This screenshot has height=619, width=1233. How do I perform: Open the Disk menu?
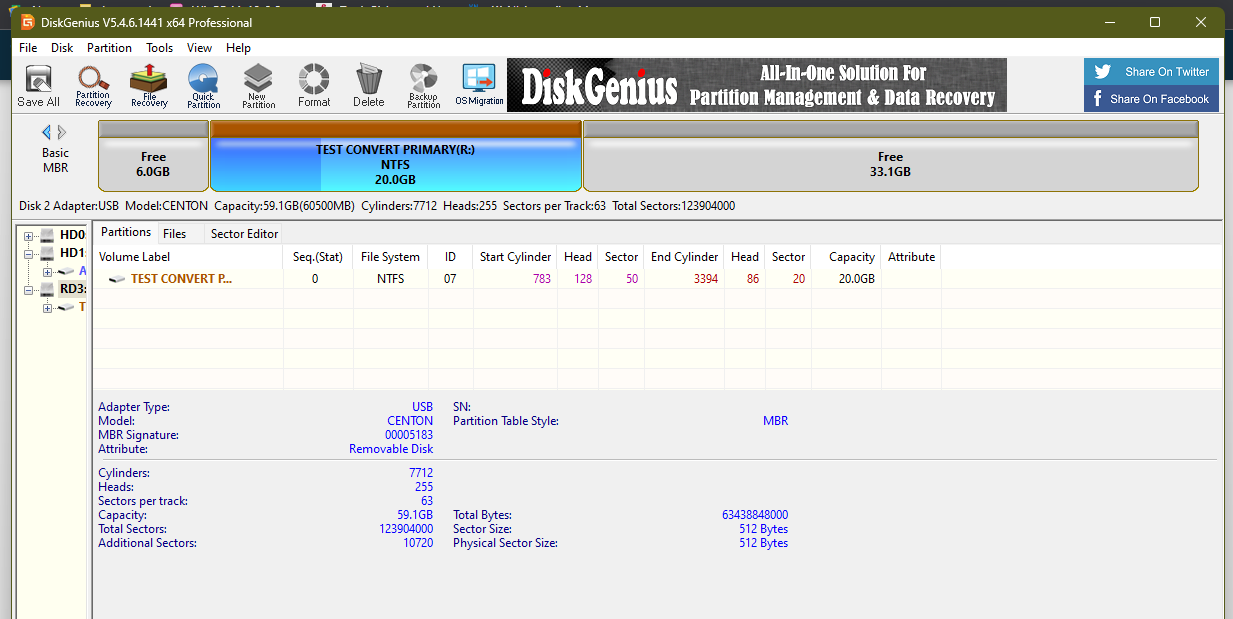62,48
